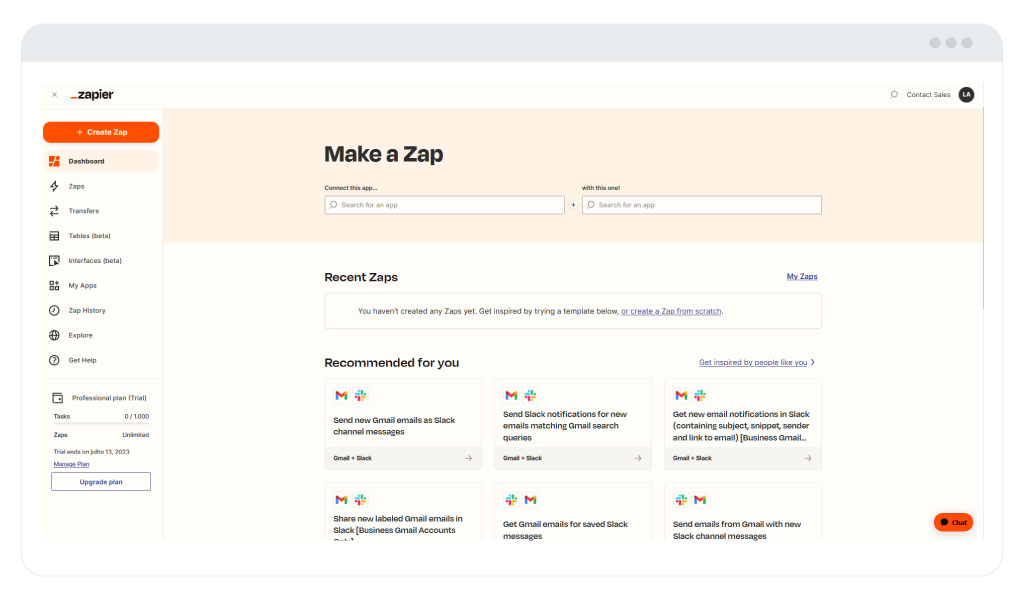Focus the 'with this one!' search field

702,205
